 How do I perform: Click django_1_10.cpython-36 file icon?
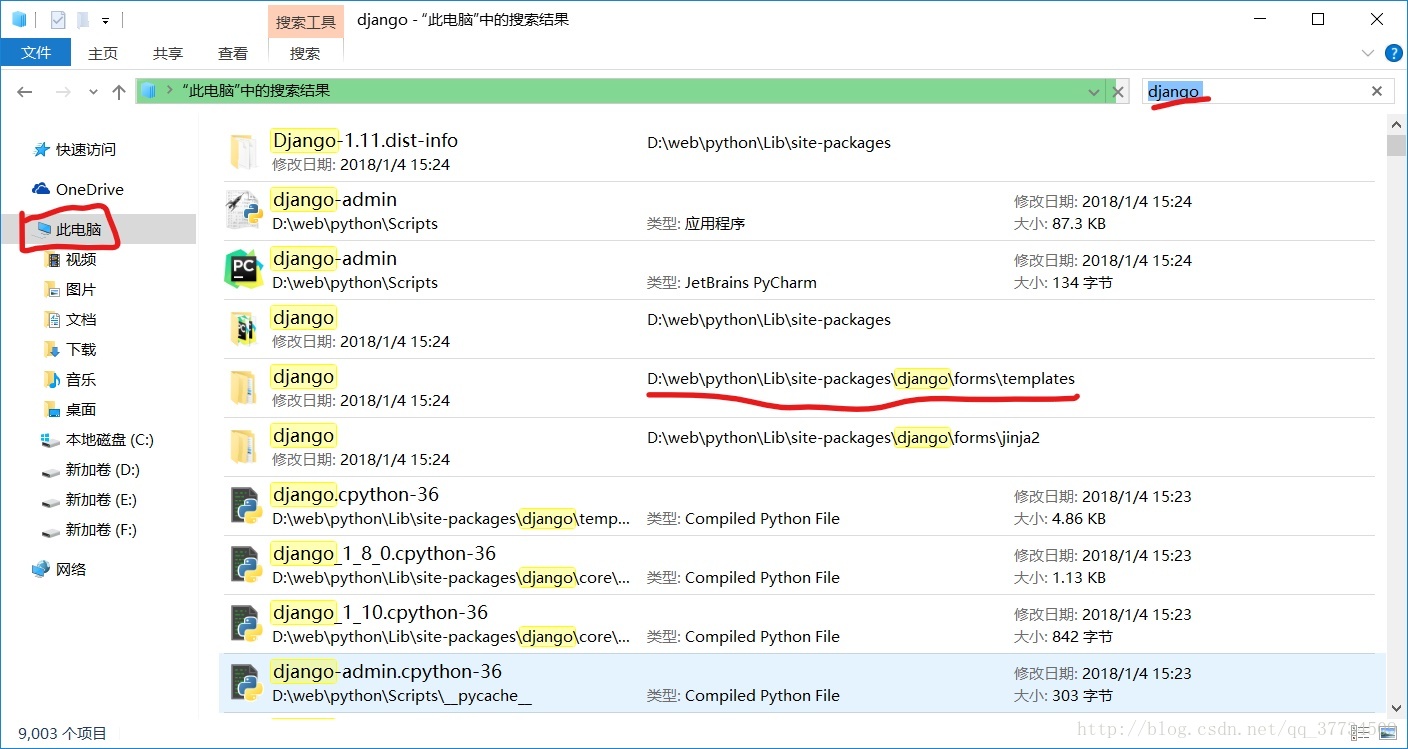click(x=245, y=624)
